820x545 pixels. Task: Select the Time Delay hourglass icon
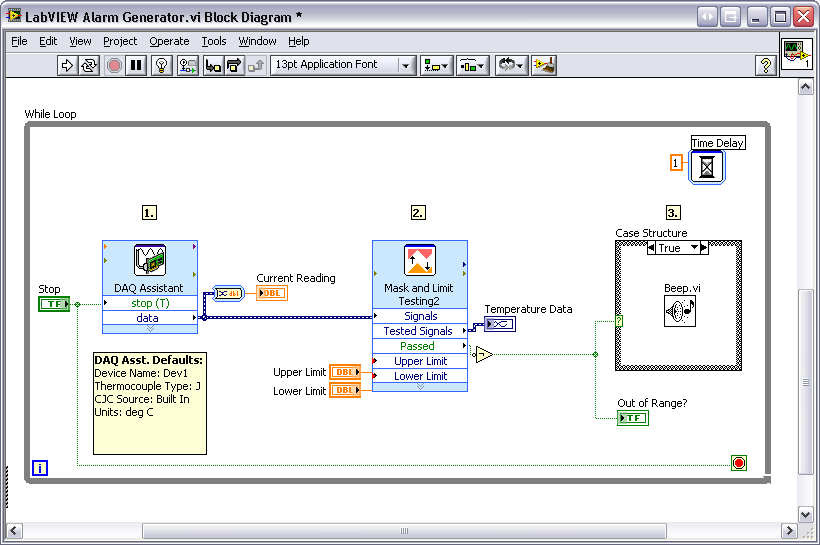point(707,167)
